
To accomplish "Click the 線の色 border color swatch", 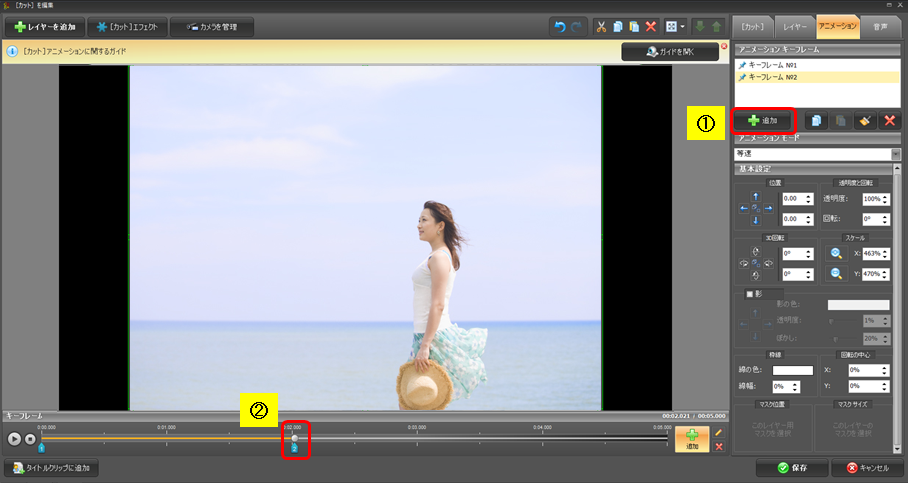I will pyautogui.click(x=792, y=370).
